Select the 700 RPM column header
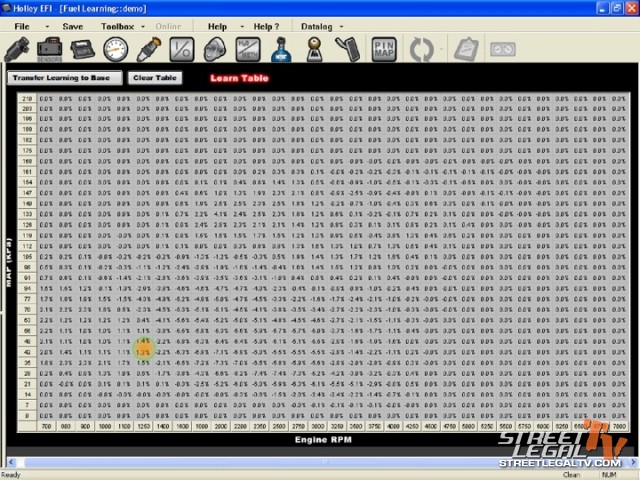Screen dimensions: 640x480 click(47, 426)
